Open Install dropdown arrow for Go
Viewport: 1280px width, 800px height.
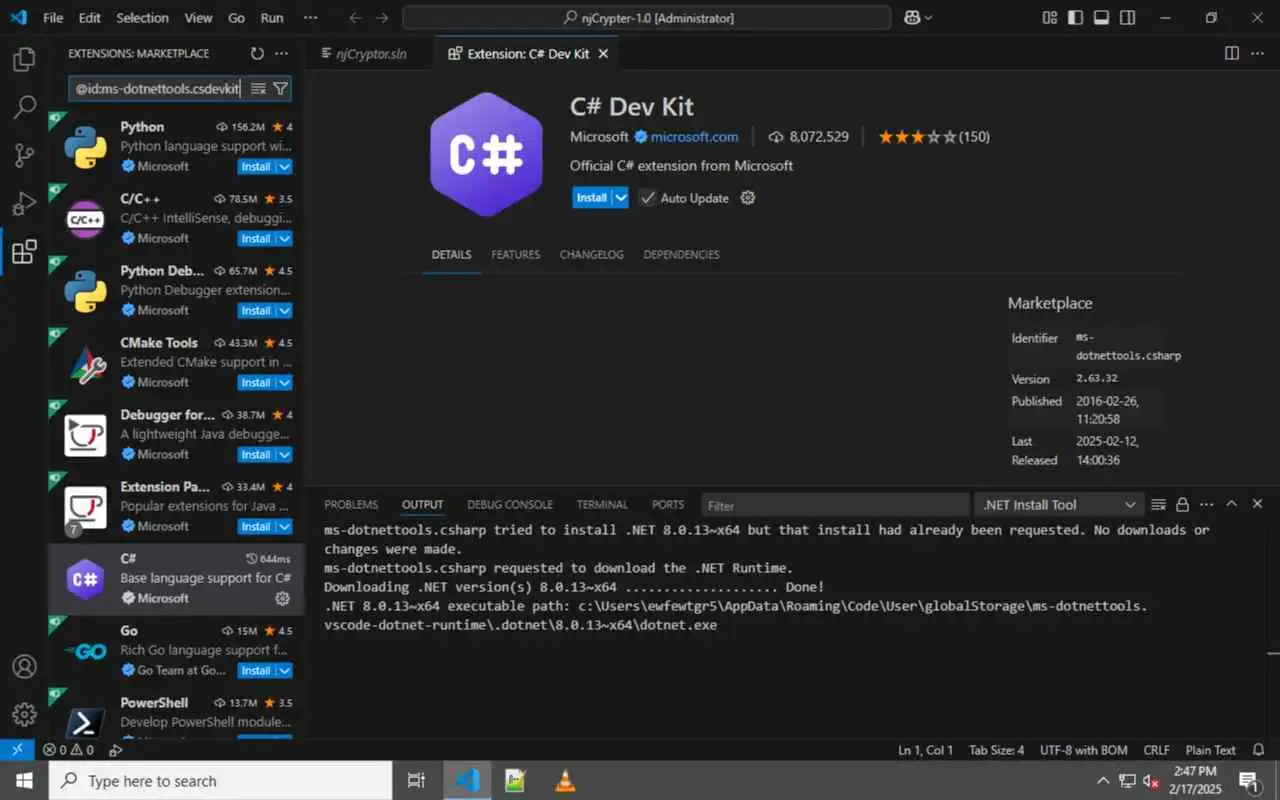(x=284, y=671)
